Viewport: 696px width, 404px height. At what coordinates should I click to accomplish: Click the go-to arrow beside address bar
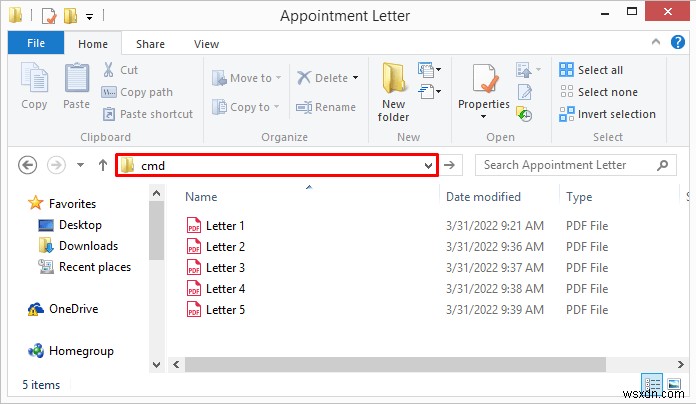(450, 165)
